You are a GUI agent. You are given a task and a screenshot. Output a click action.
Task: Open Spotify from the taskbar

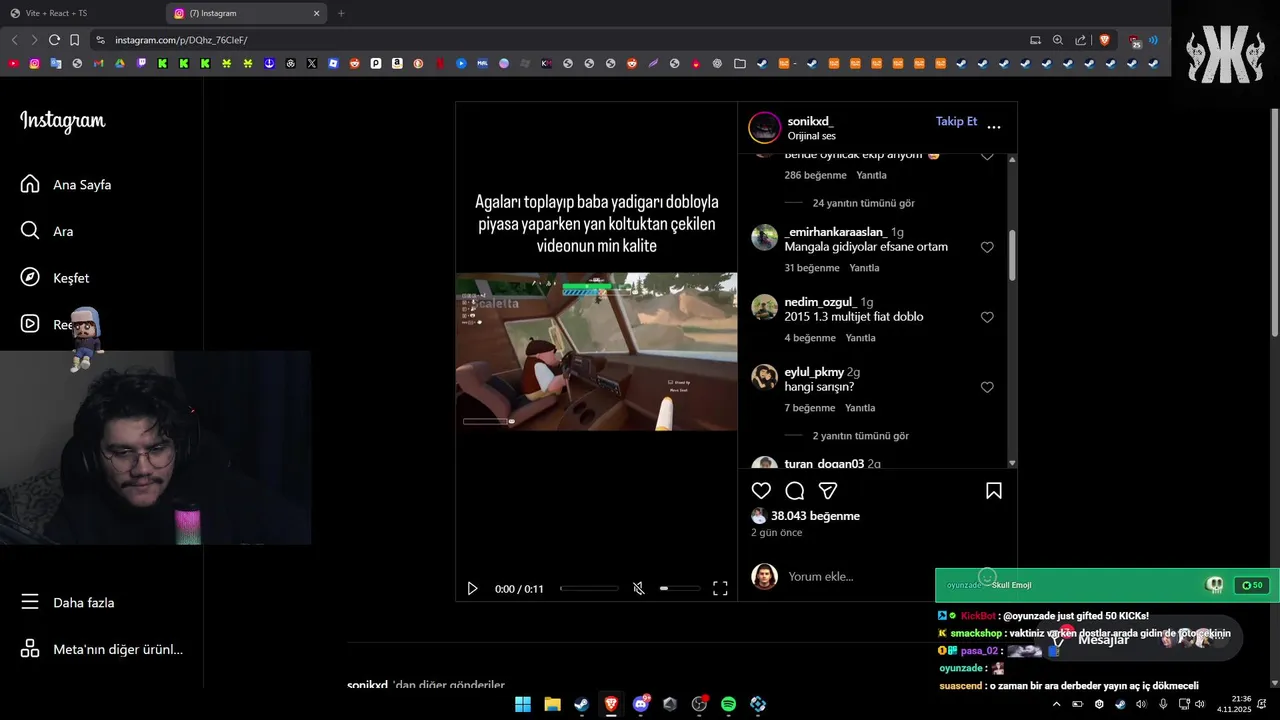tap(728, 704)
